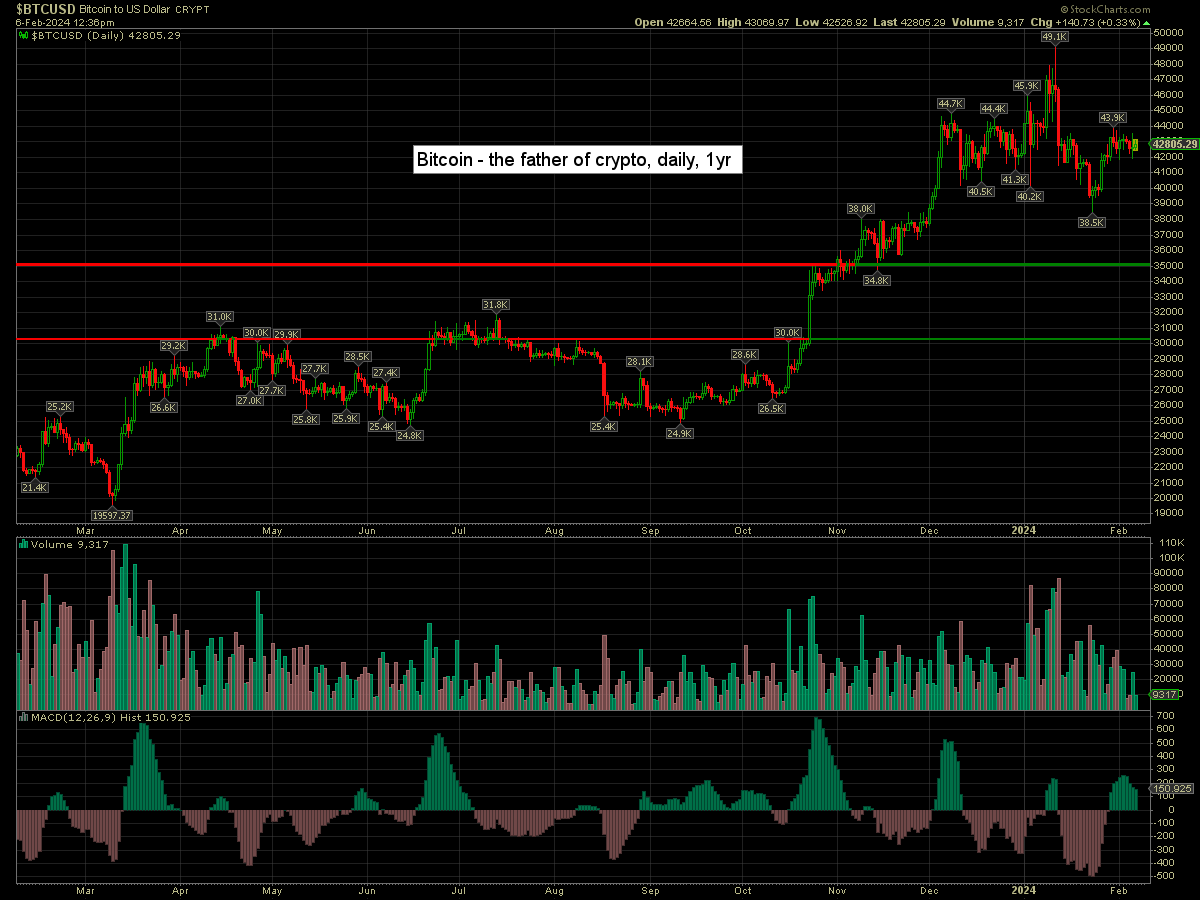
Task: Click the 24.9K September low label
Action: [679, 433]
